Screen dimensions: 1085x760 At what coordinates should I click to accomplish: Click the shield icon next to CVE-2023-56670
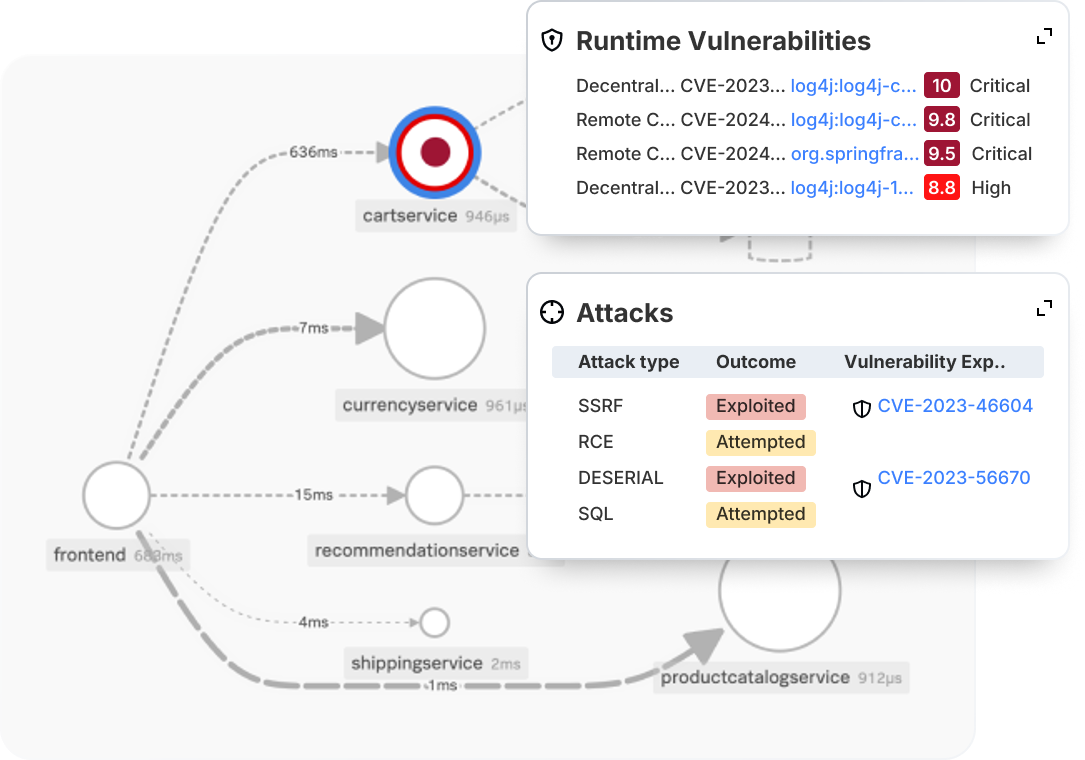(x=861, y=489)
